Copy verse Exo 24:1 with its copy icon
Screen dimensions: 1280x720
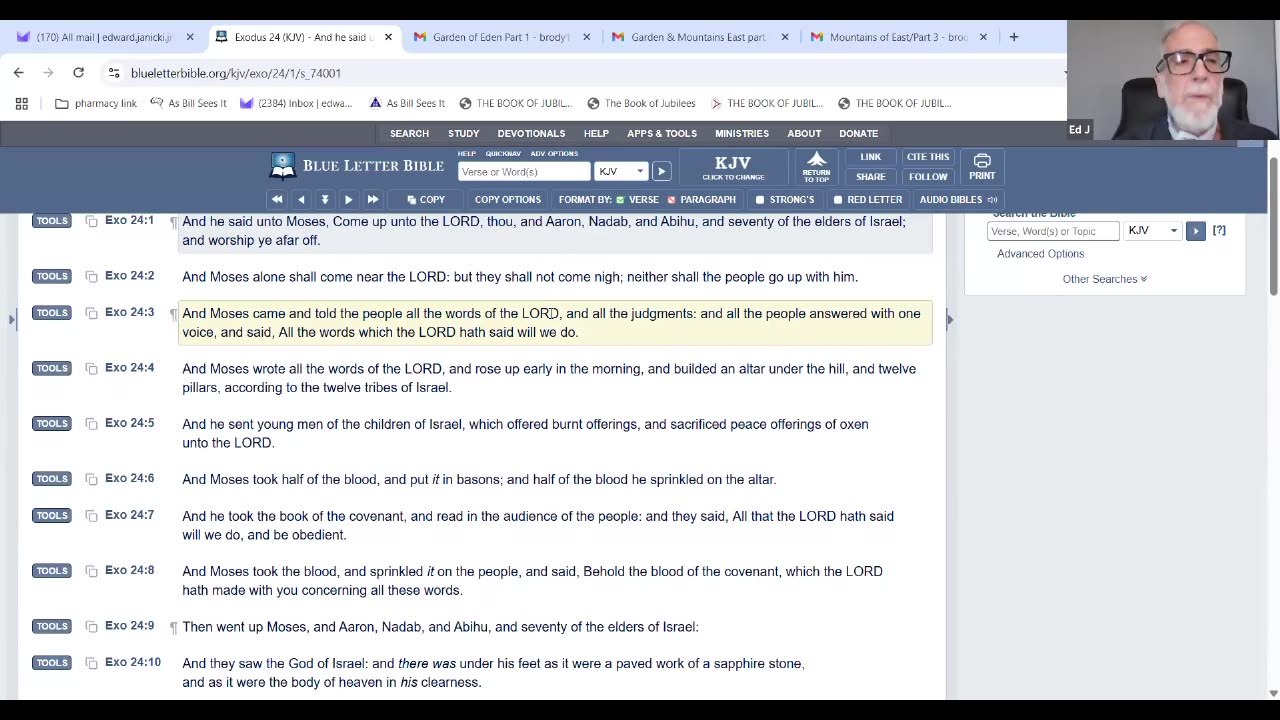(91, 221)
